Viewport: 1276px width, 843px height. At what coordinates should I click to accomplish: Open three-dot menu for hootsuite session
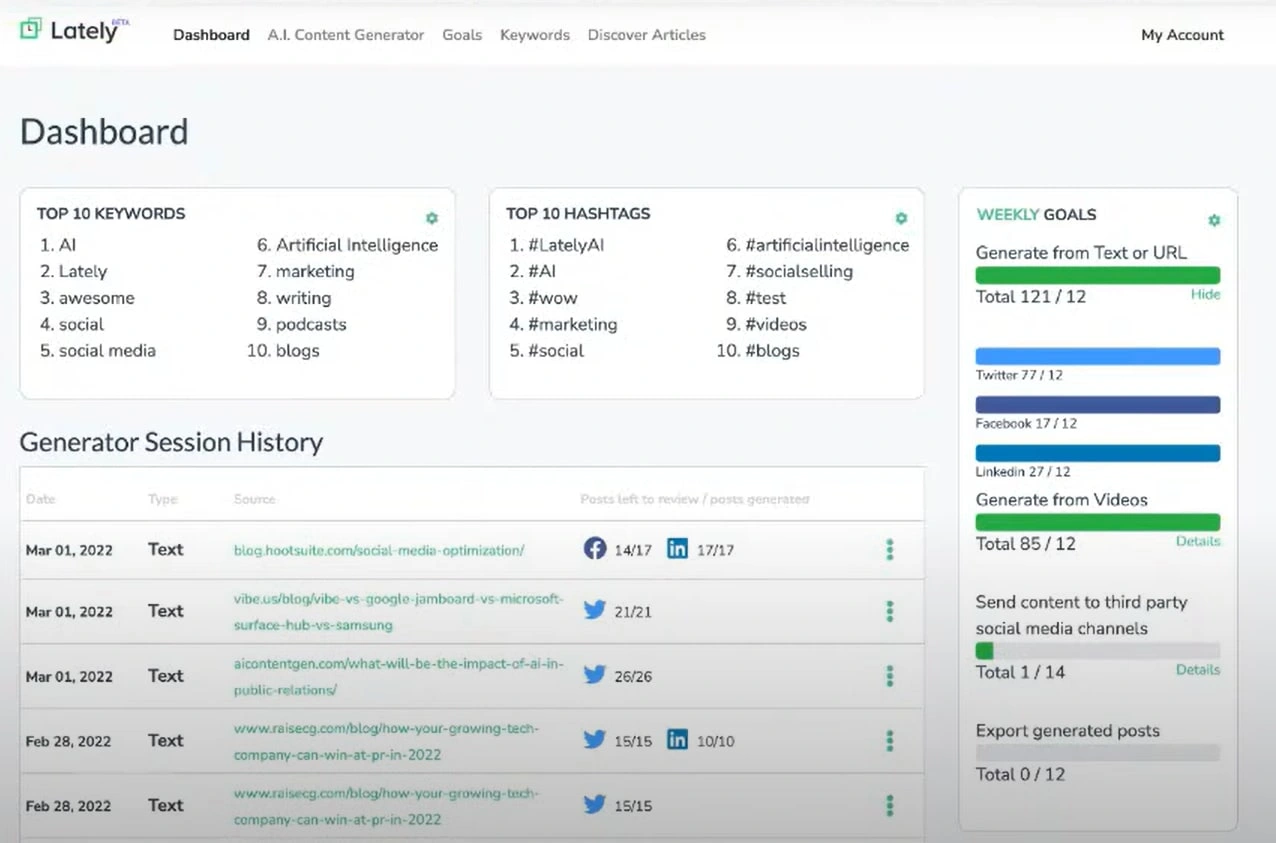pos(889,549)
